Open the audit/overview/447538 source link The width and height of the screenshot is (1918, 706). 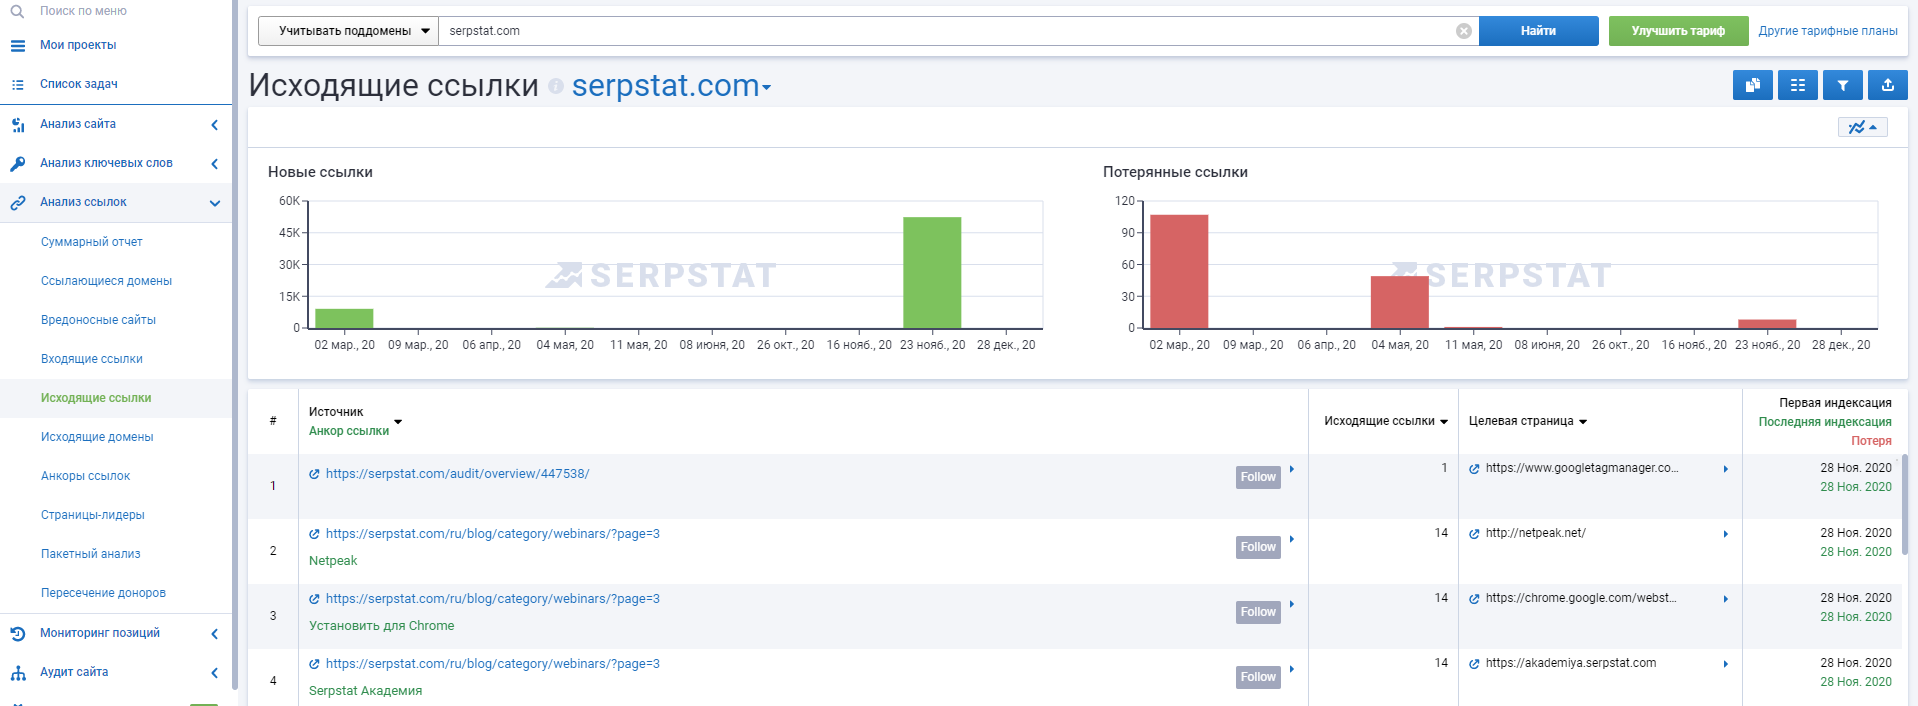[x=458, y=474]
